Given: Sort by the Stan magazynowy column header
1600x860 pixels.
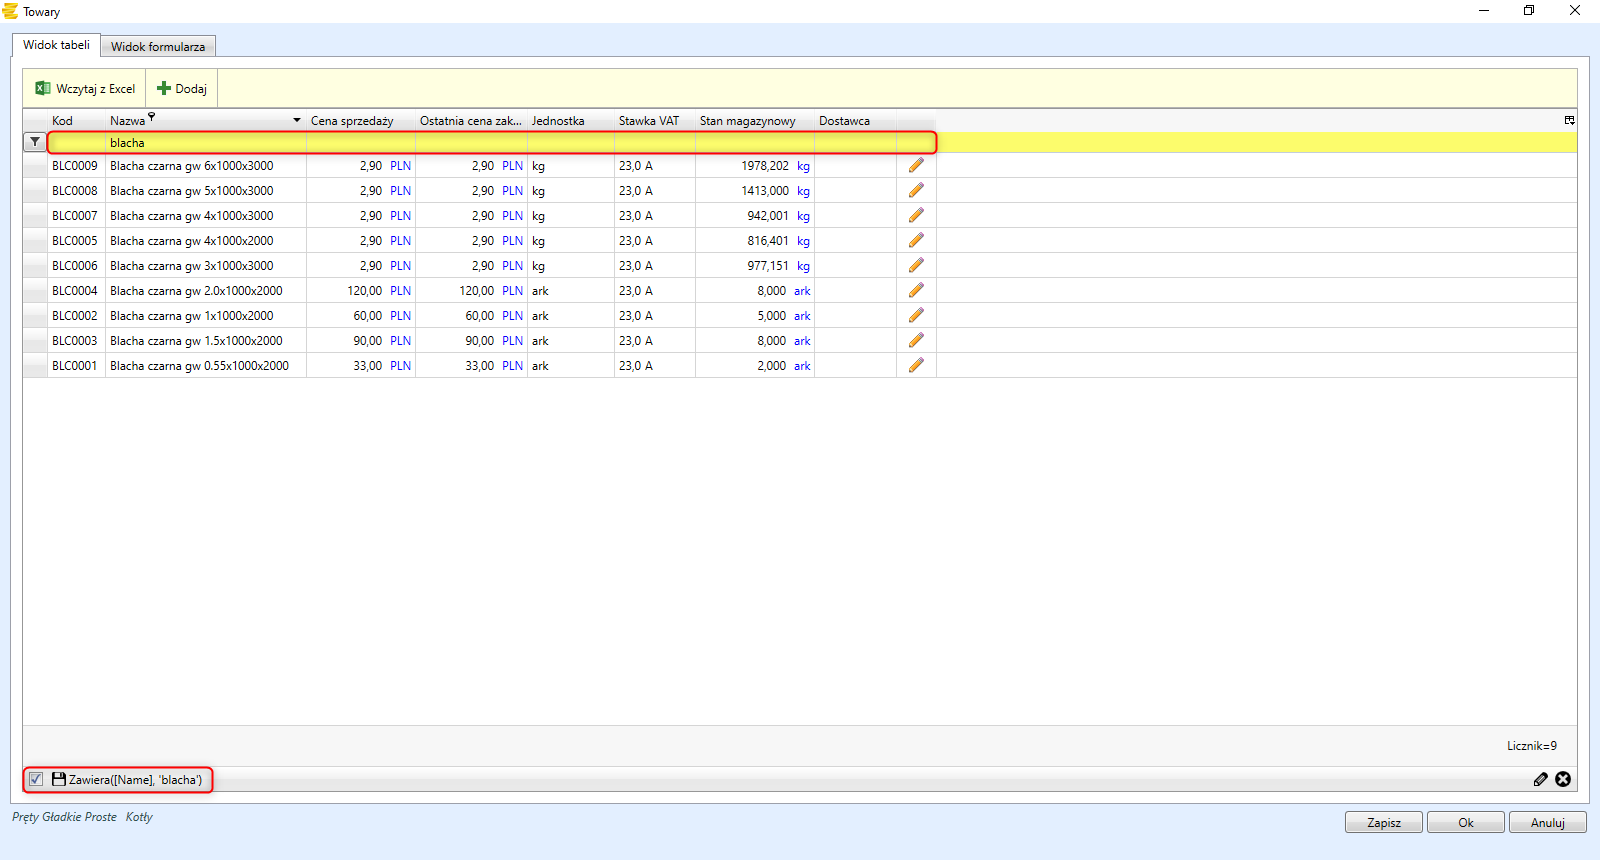Looking at the screenshot, I should coord(747,121).
